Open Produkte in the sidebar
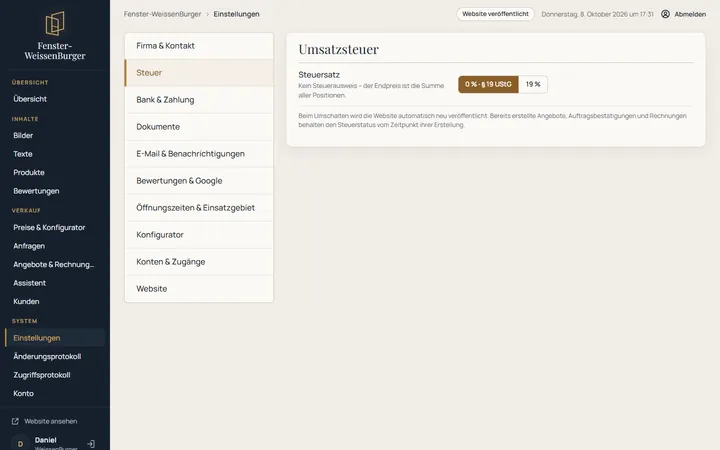Image resolution: width=720 pixels, height=450 pixels. coord(55,173)
